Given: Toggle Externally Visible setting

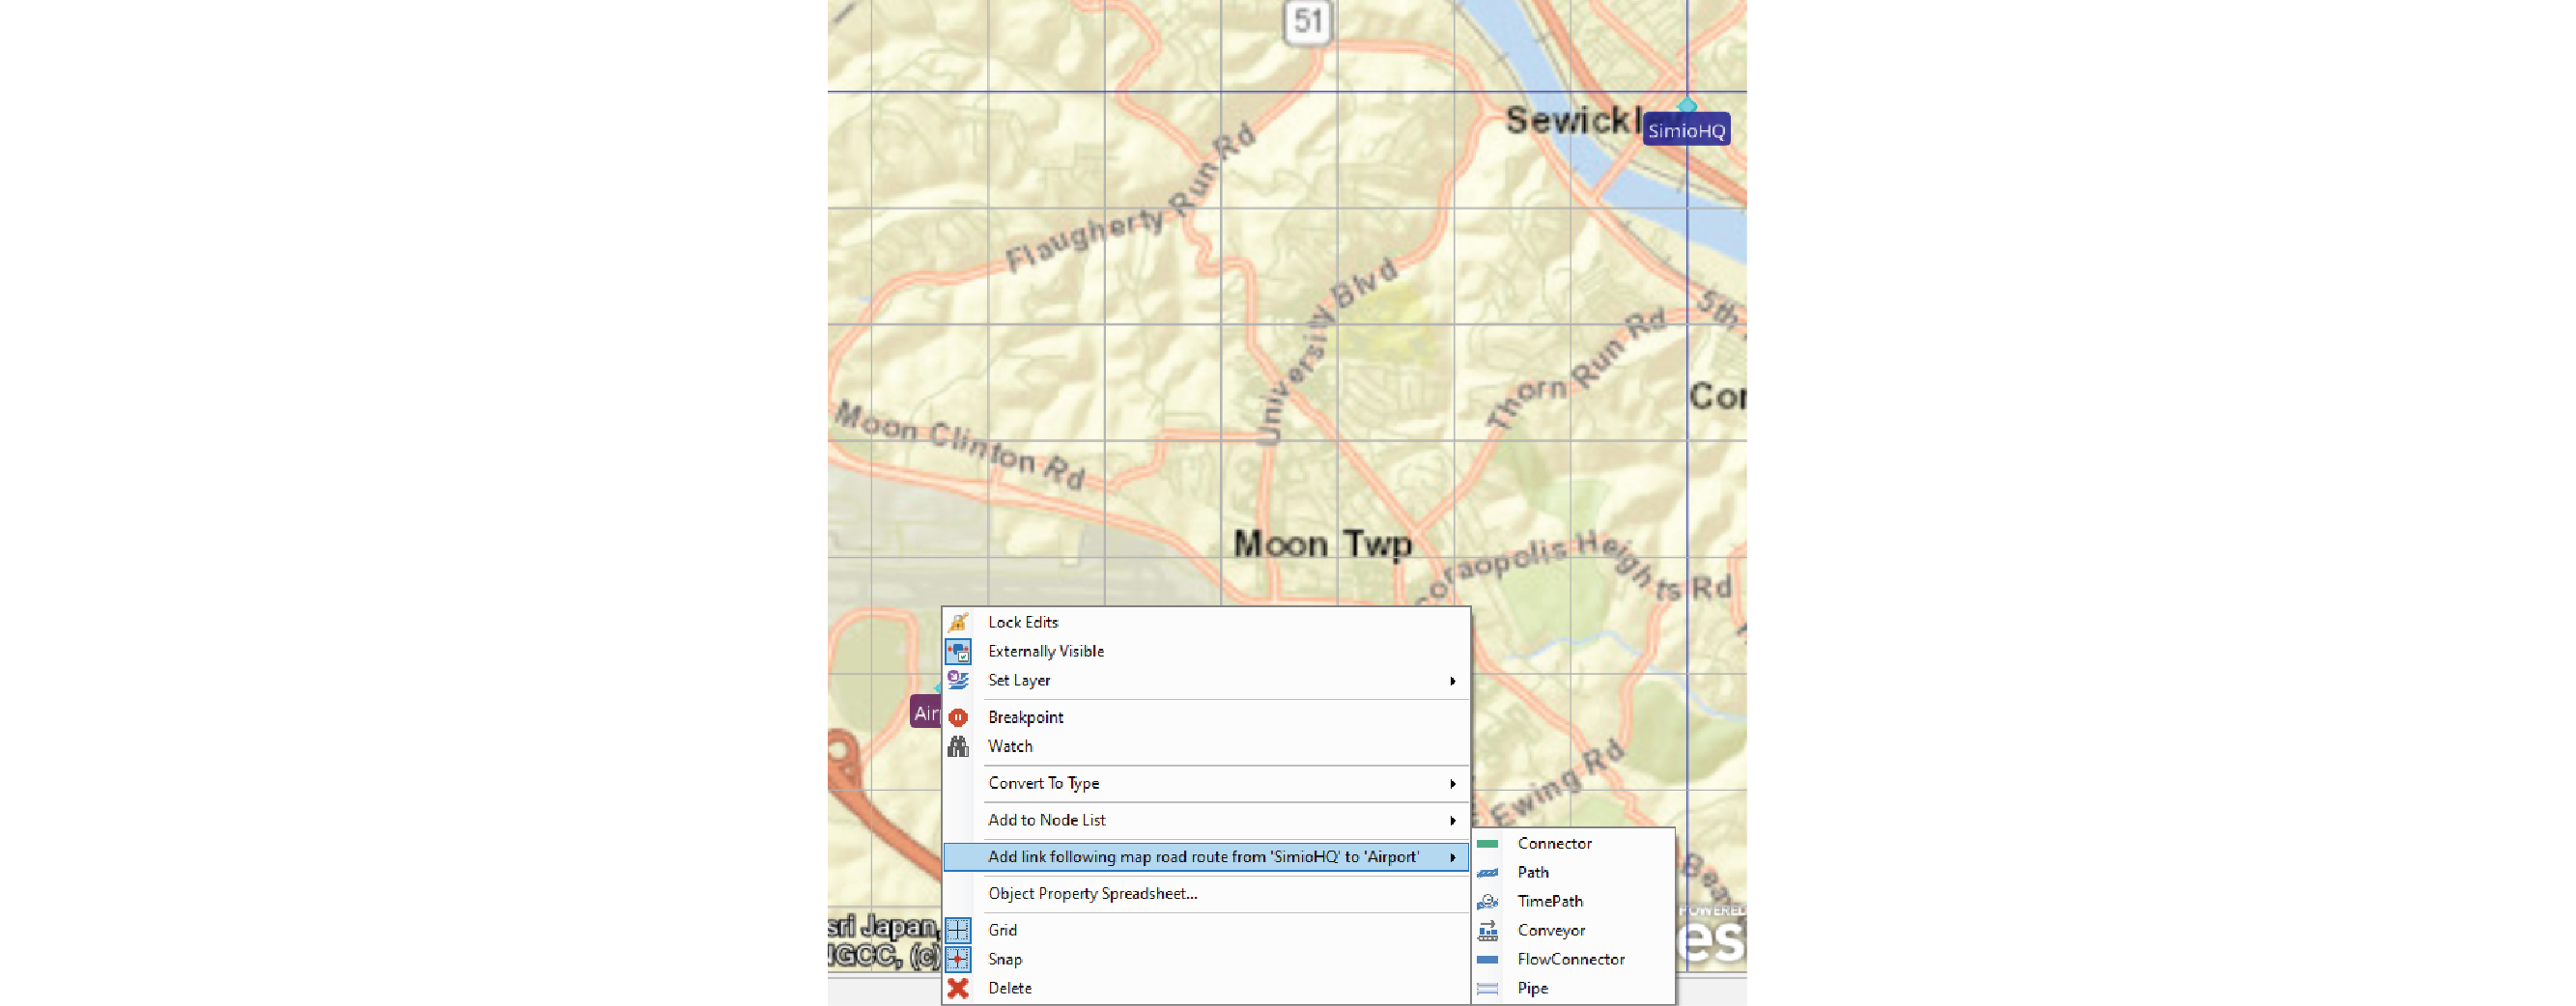Looking at the screenshot, I should 1045,651.
